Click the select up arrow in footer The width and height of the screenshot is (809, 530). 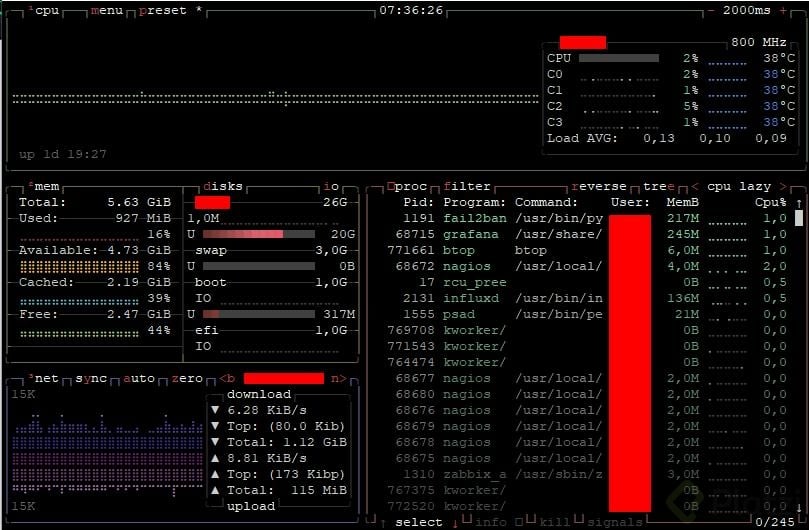tap(383, 523)
